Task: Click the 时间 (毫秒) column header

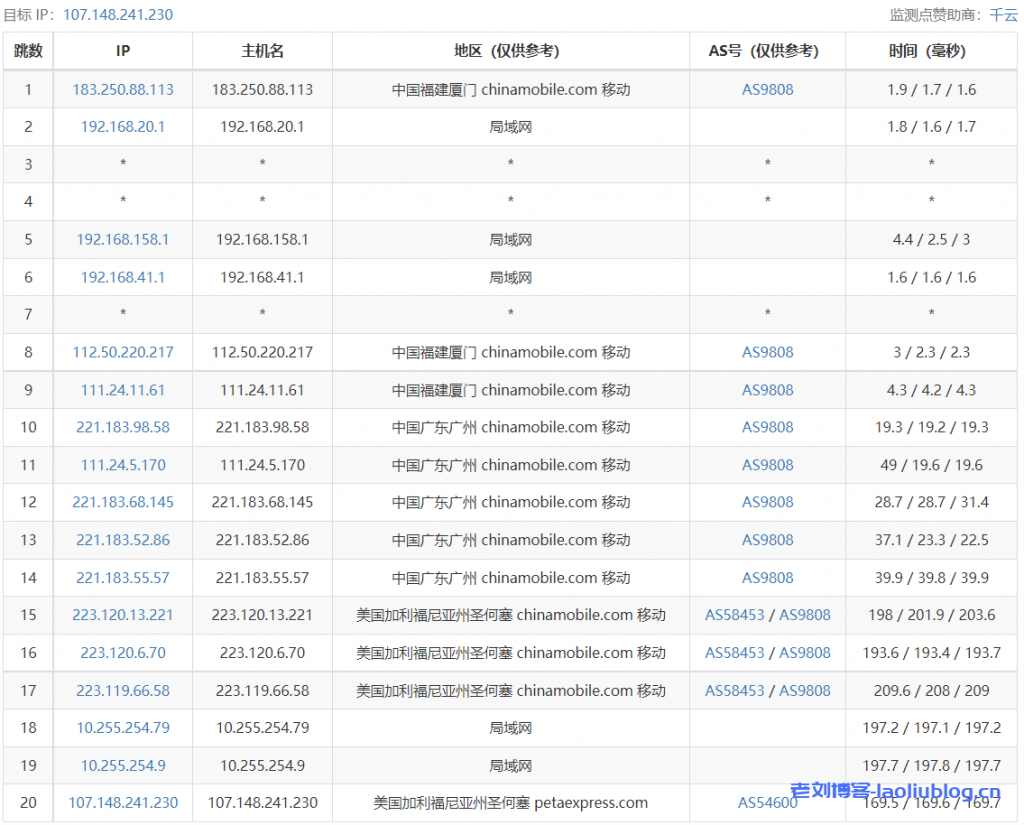Action: [931, 51]
